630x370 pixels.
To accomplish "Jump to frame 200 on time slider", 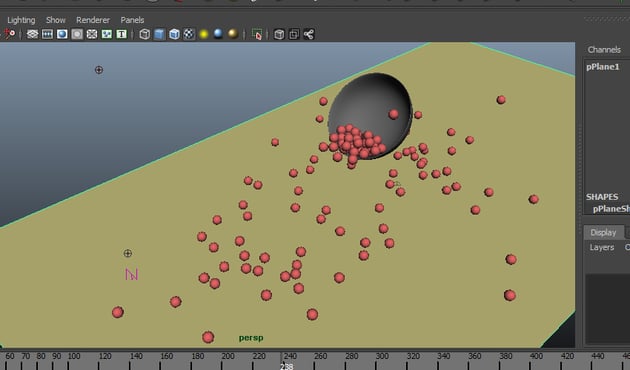I will click(x=228, y=356).
